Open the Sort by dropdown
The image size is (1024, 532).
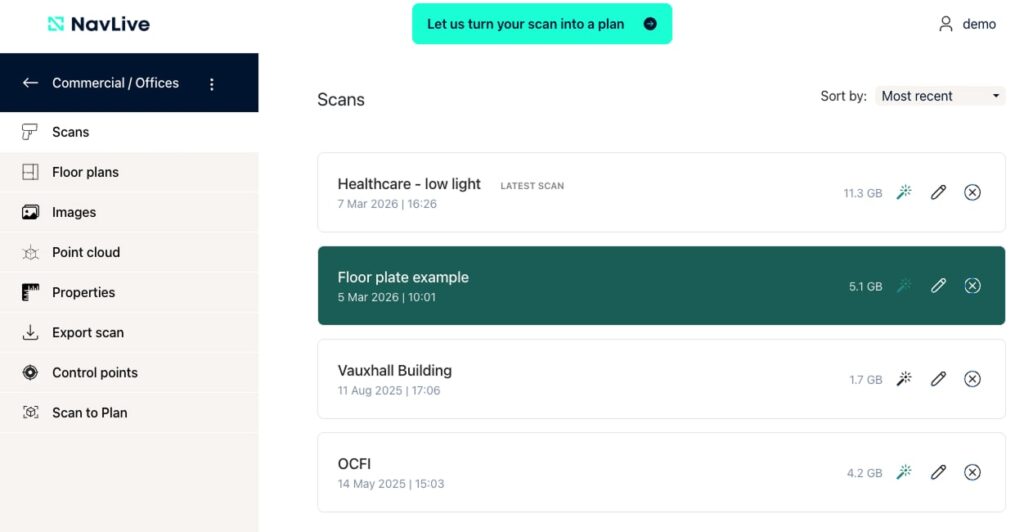[x=940, y=96]
